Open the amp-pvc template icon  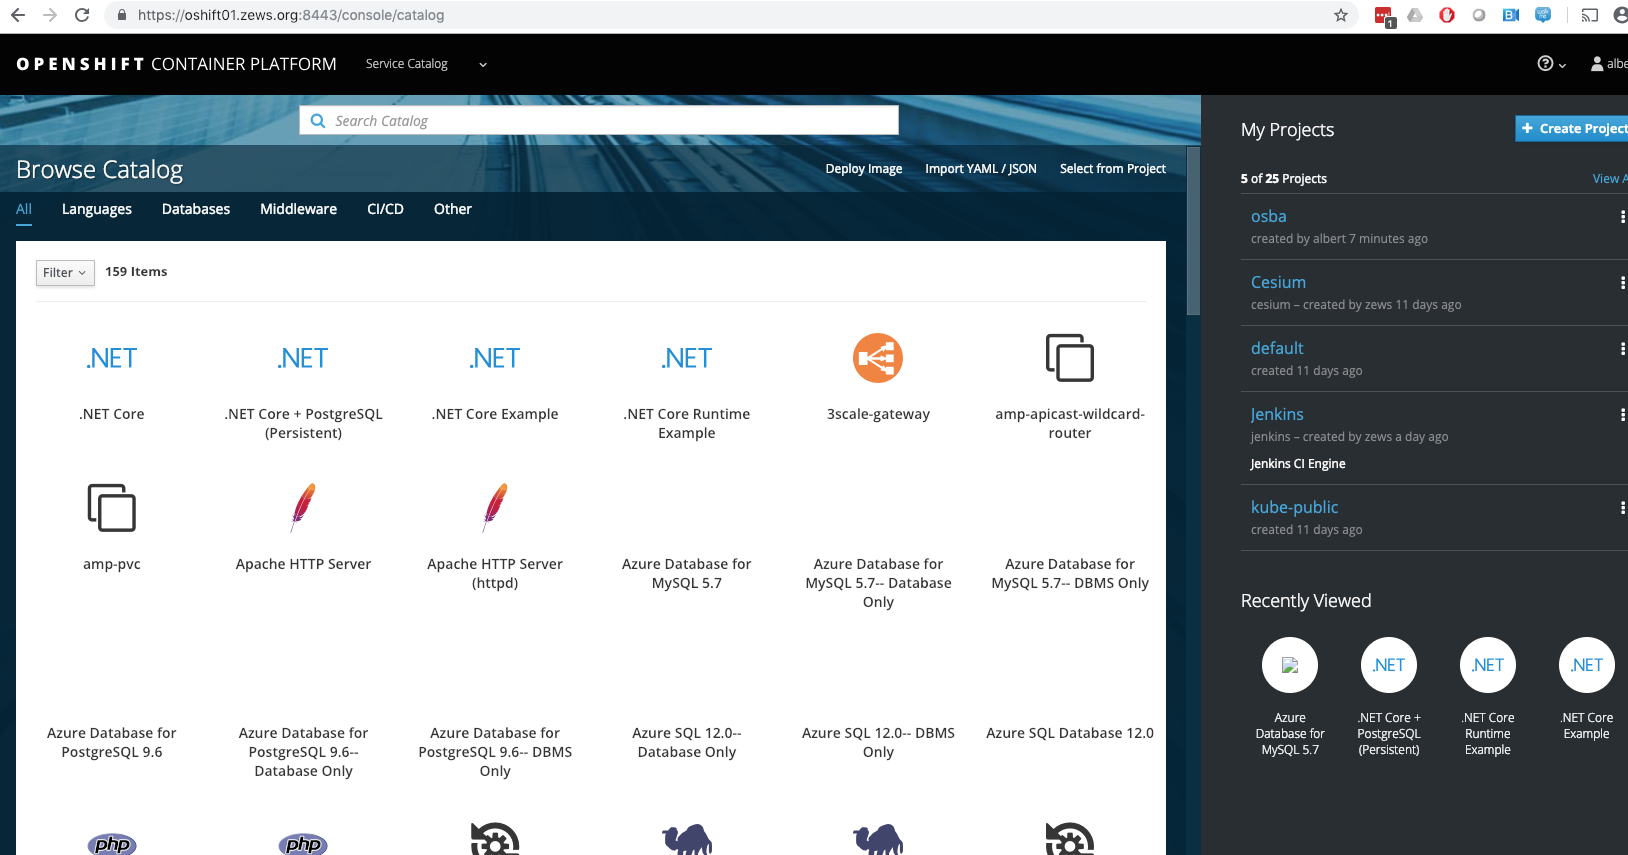pyautogui.click(x=112, y=508)
